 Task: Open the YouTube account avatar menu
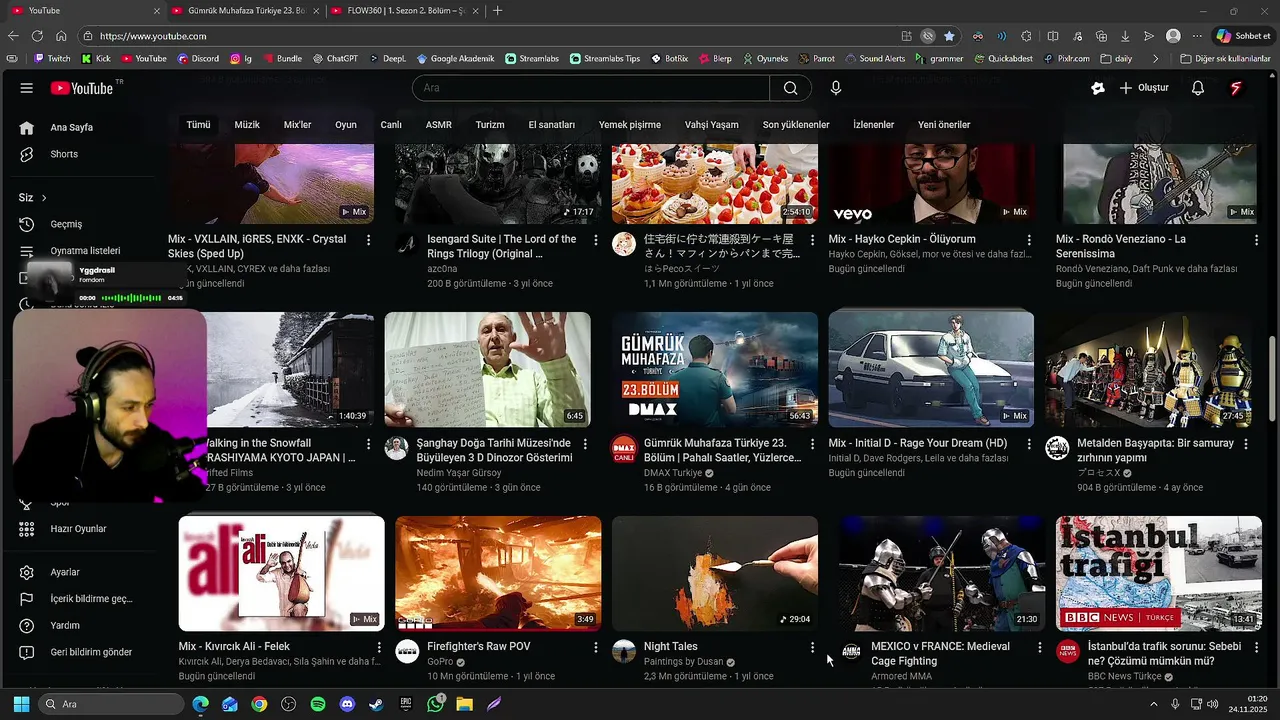[x=1236, y=88]
